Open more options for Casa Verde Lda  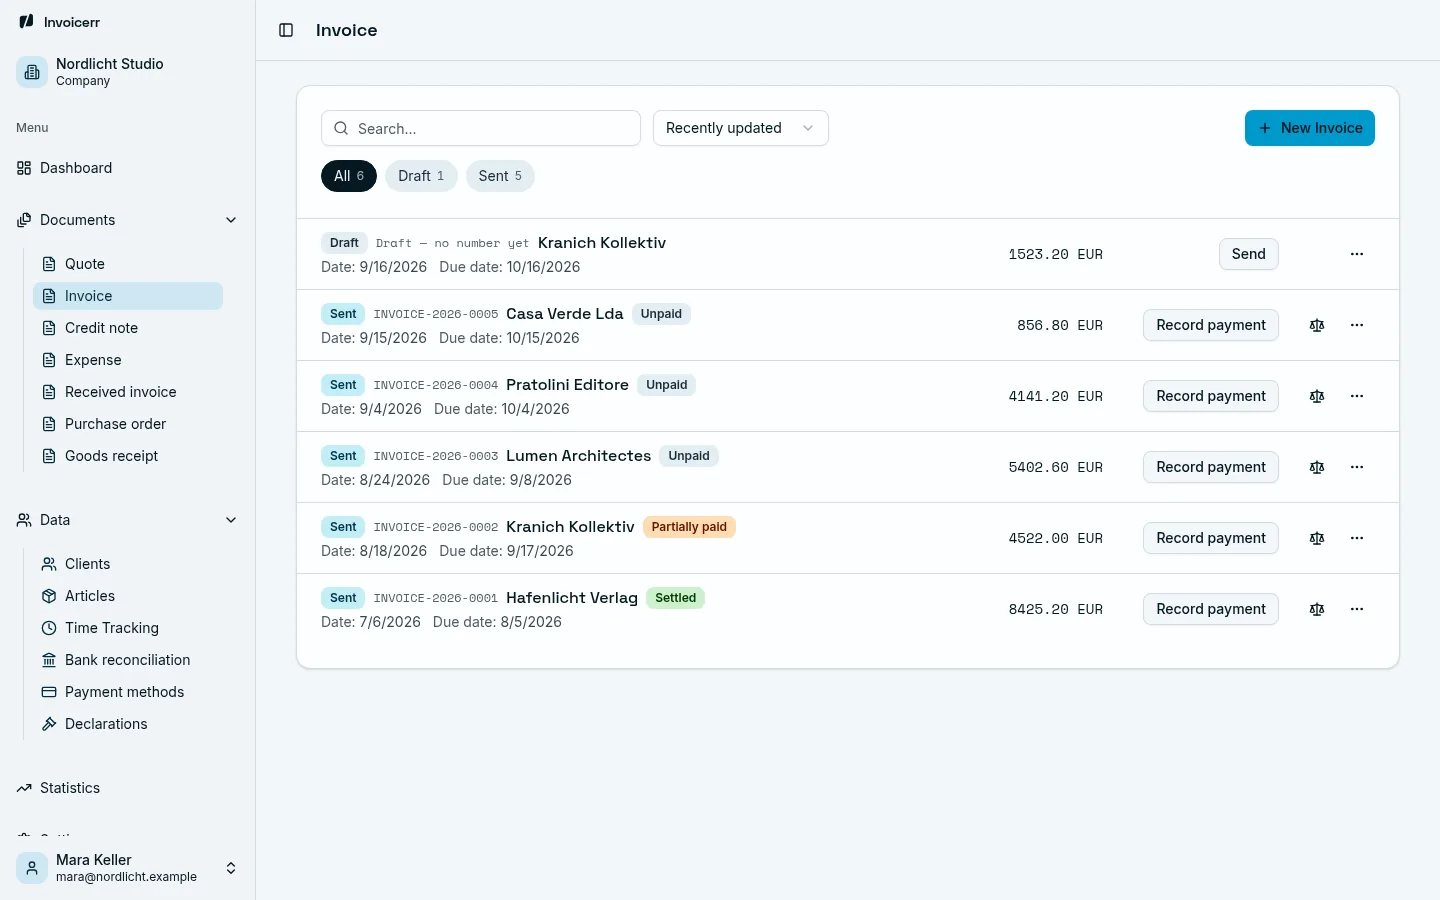[x=1357, y=325]
